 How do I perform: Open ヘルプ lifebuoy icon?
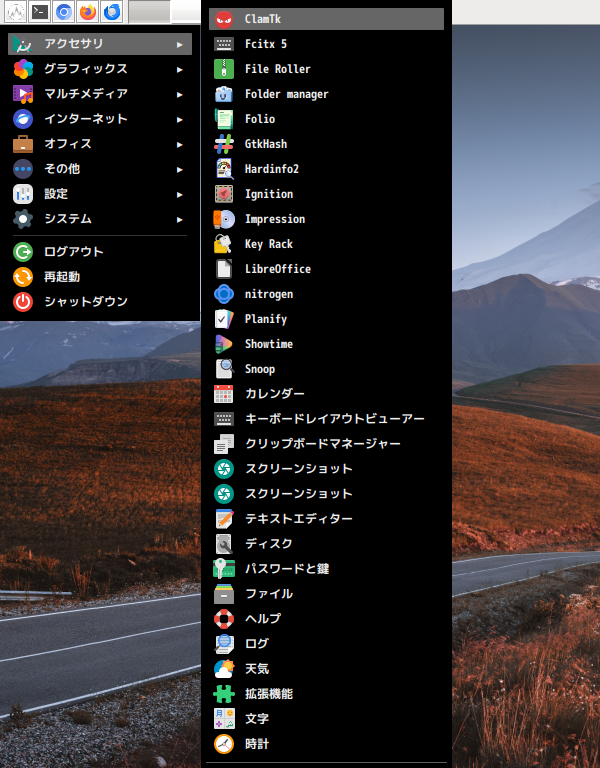point(224,619)
